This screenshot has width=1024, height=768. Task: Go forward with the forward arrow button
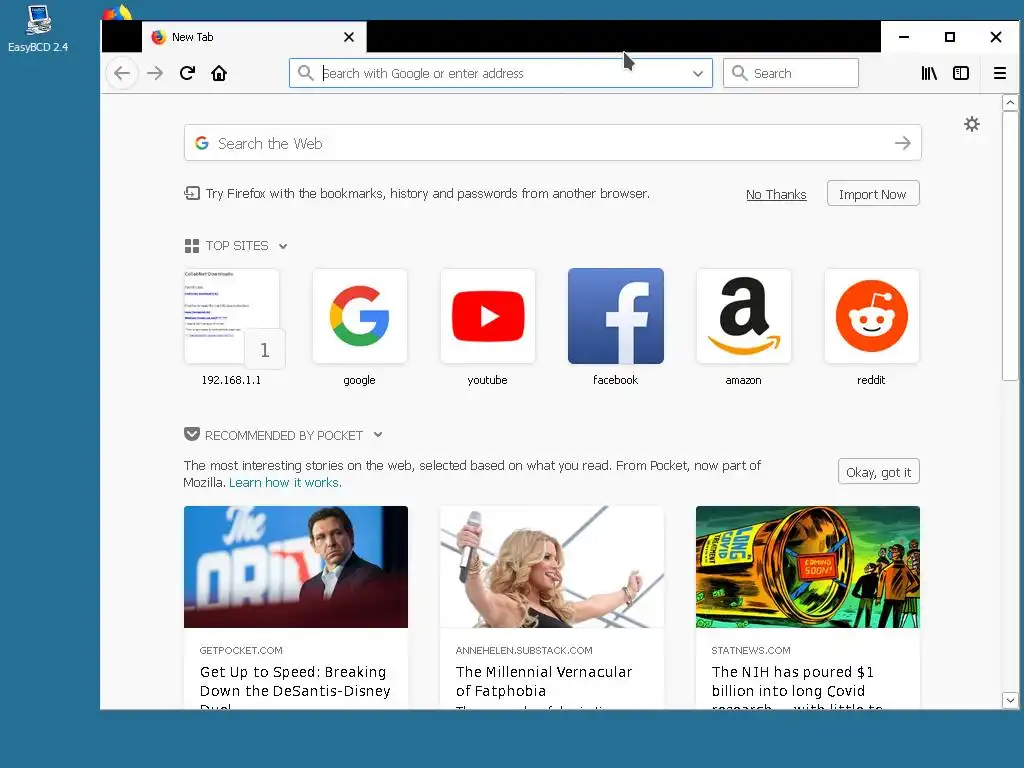click(155, 73)
